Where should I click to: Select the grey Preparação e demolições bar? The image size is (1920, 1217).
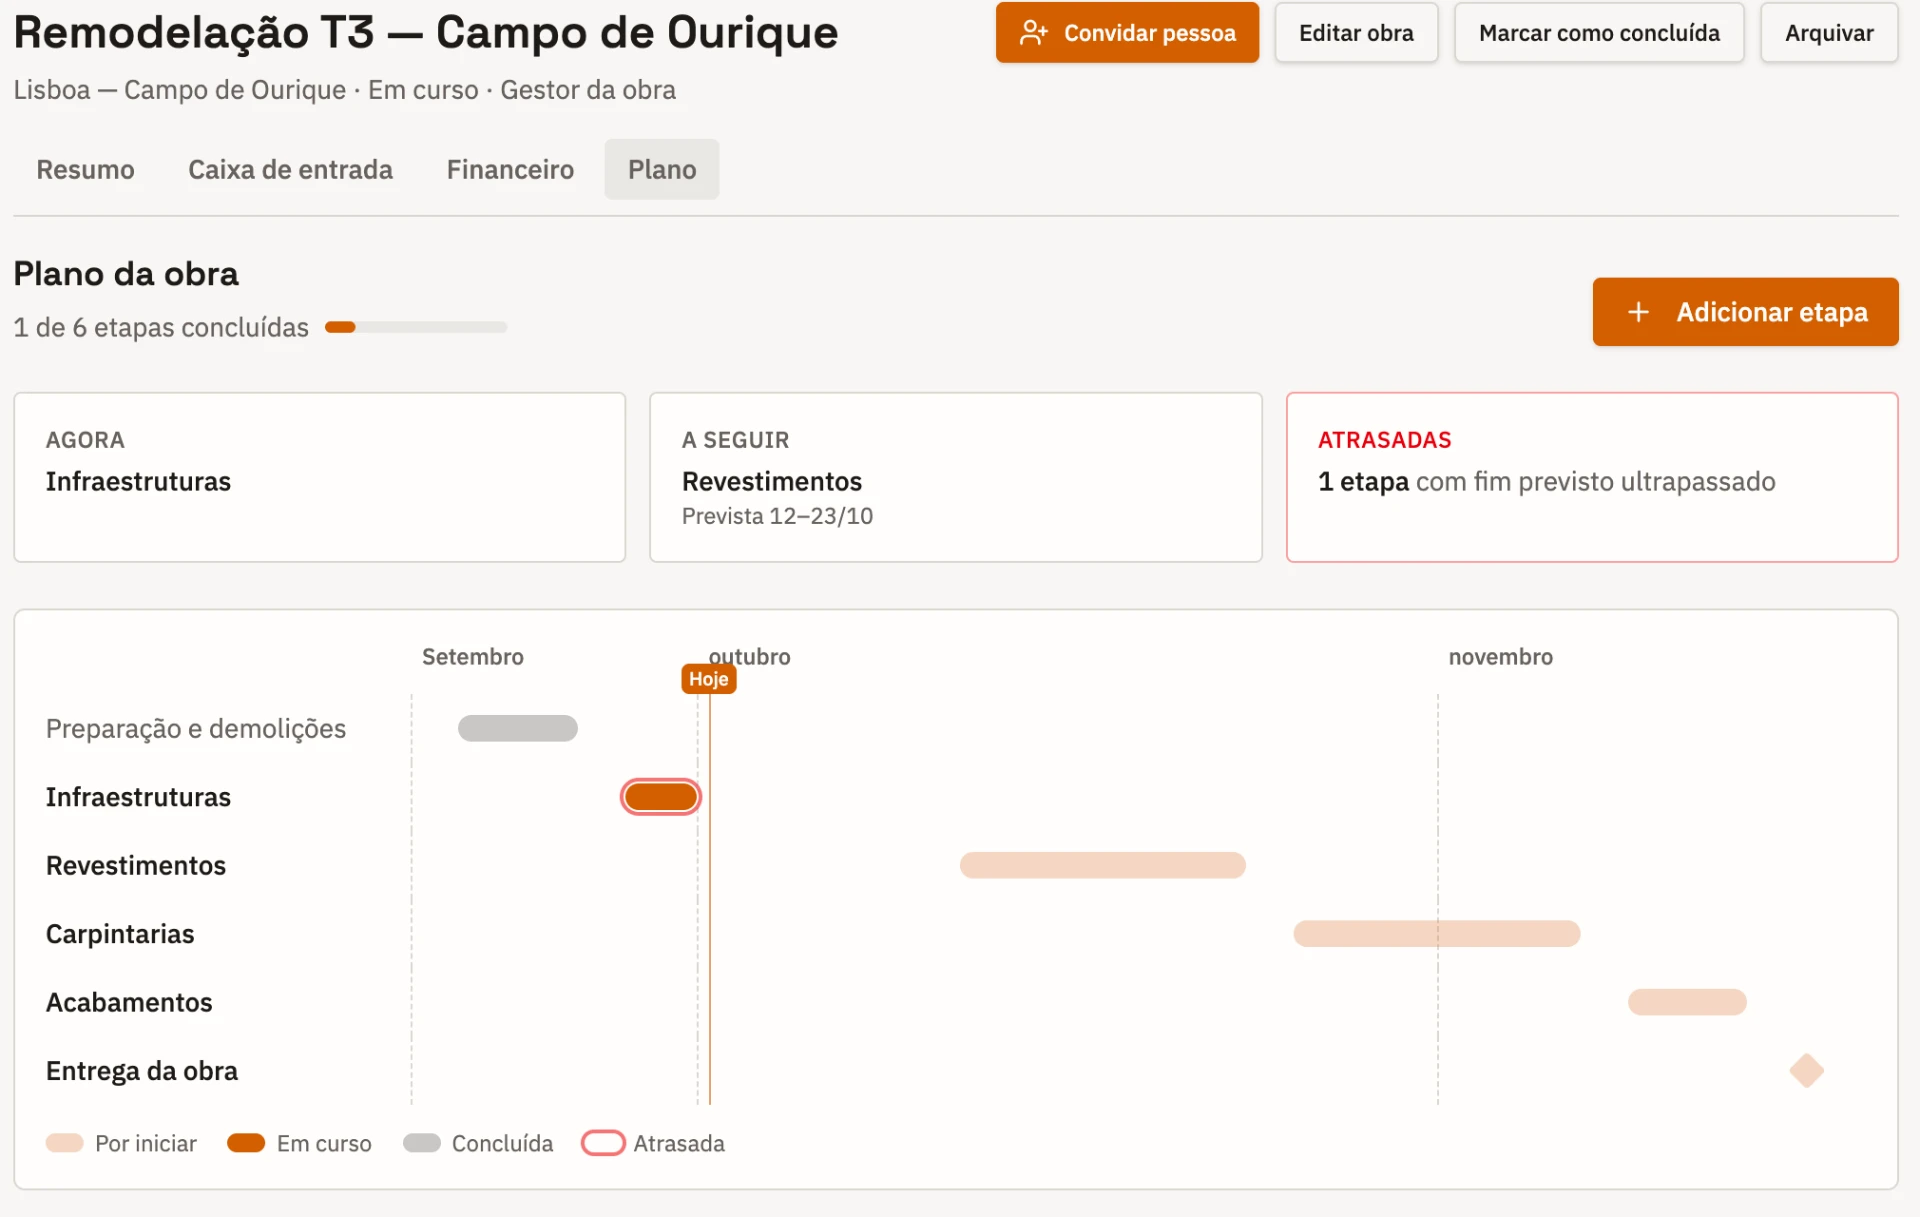point(518,728)
